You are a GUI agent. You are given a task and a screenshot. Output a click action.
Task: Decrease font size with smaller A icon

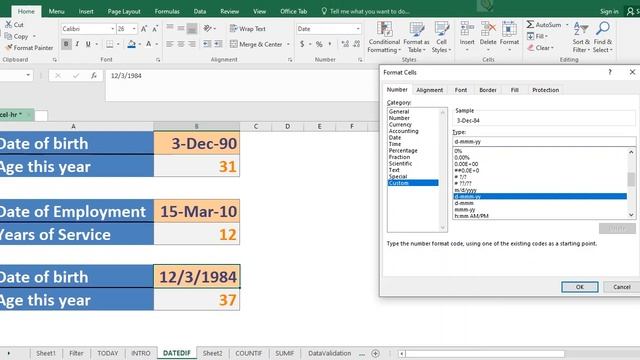tap(155, 29)
